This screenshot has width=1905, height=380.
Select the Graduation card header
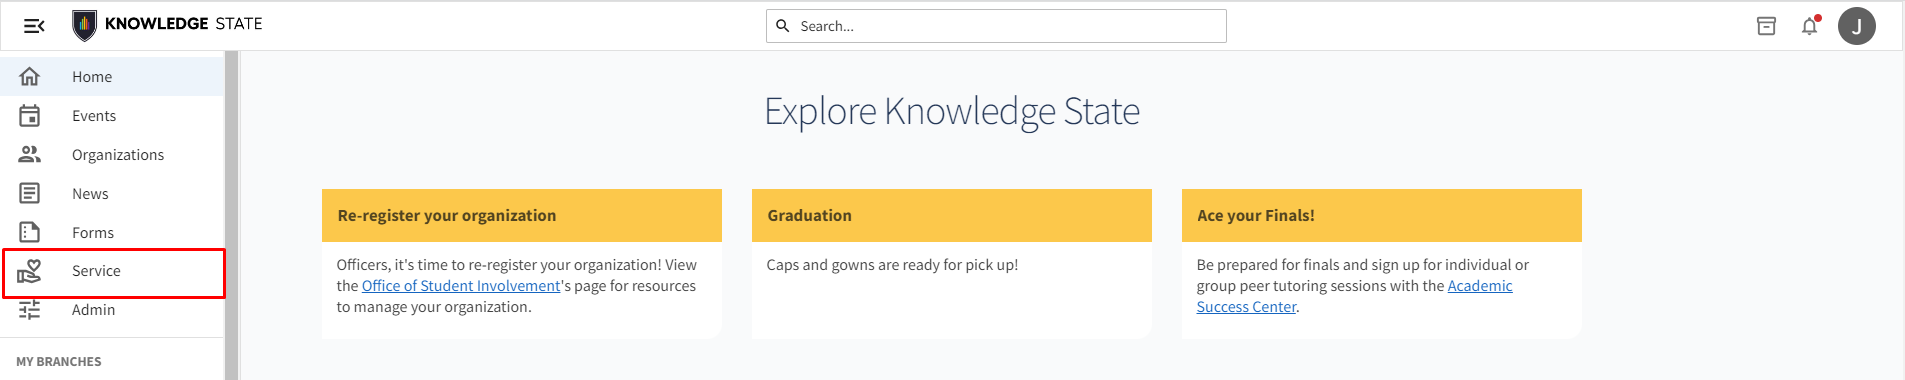pos(951,215)
